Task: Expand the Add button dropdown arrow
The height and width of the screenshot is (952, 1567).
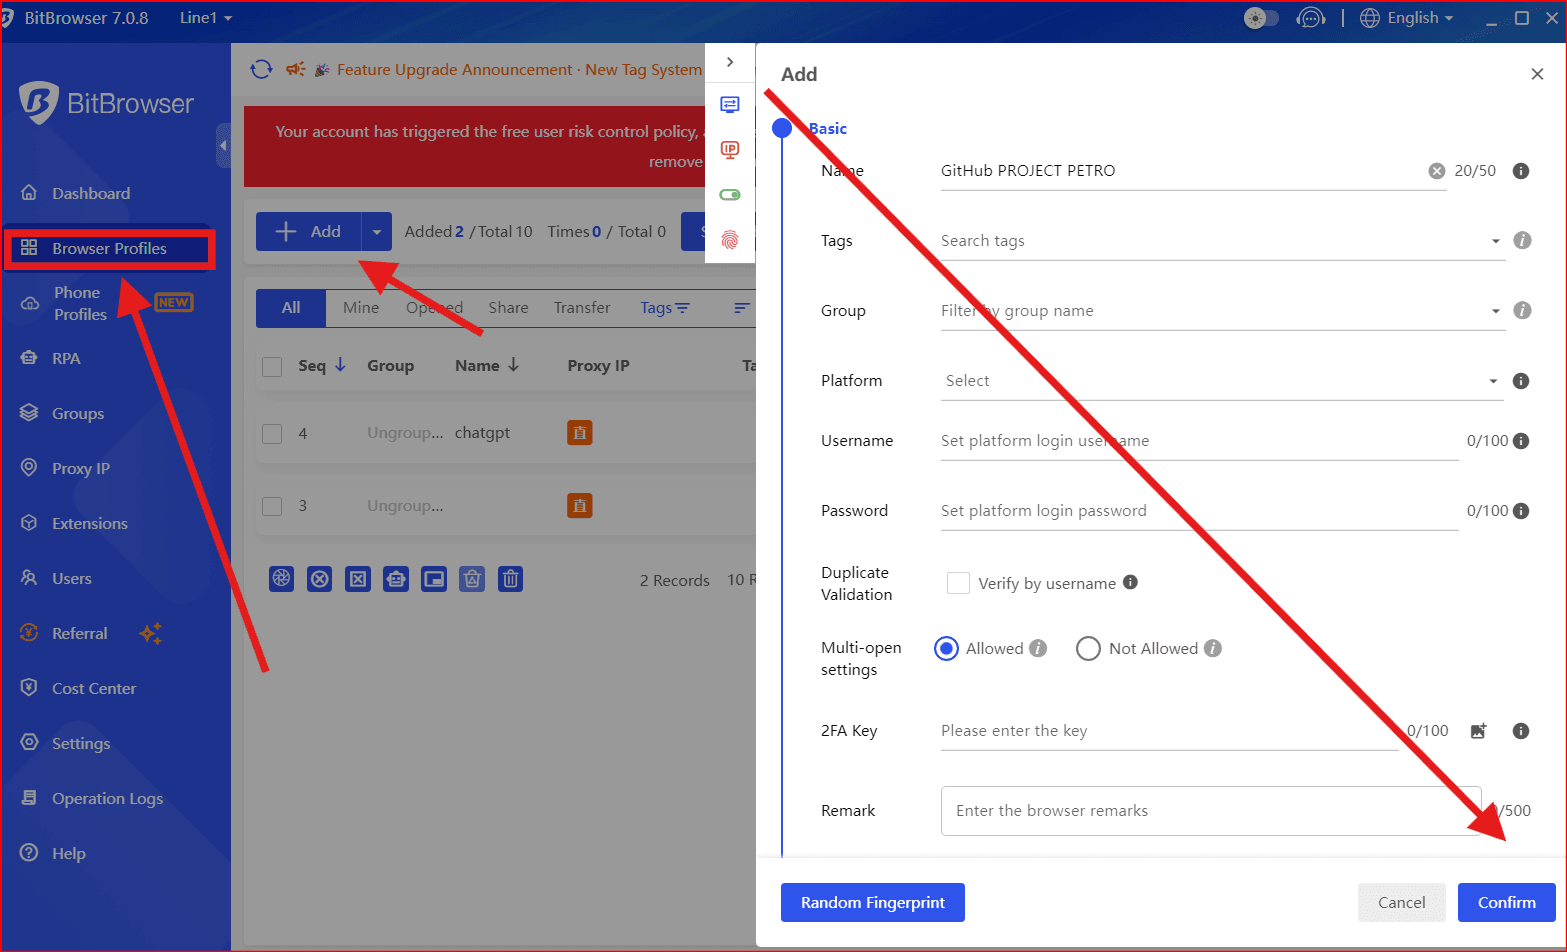Action: coord(377,232)
